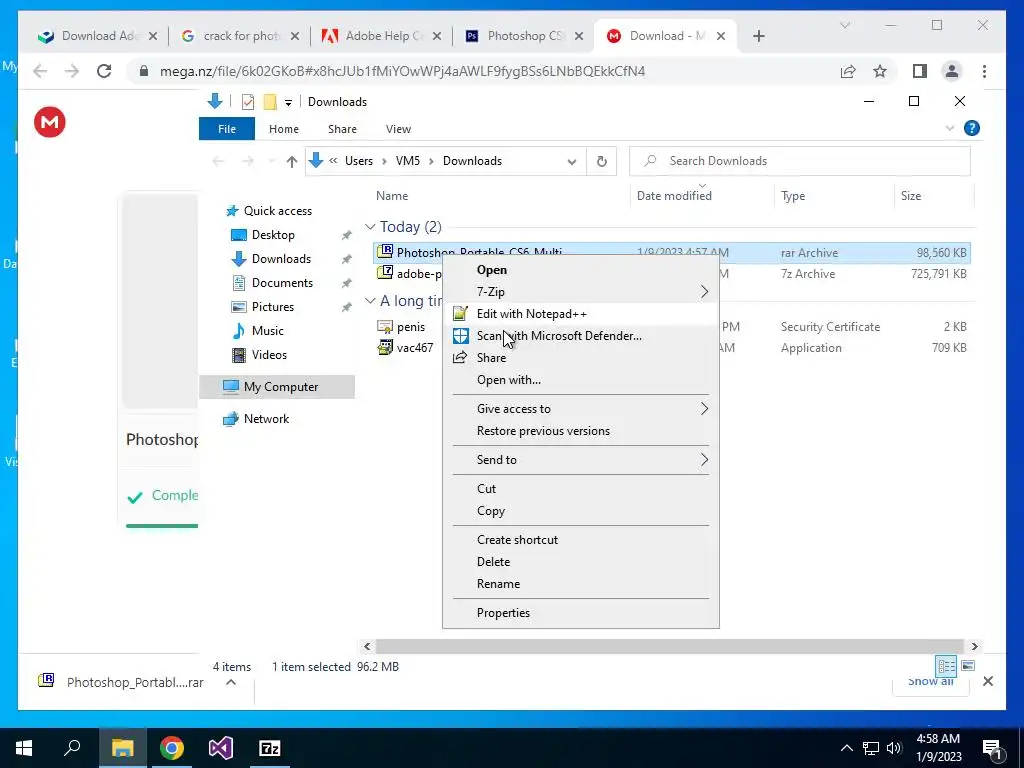The image size is (1024, 768).
Task: Open the quick access toolbar customize dropdown
Action: point(288,103)
